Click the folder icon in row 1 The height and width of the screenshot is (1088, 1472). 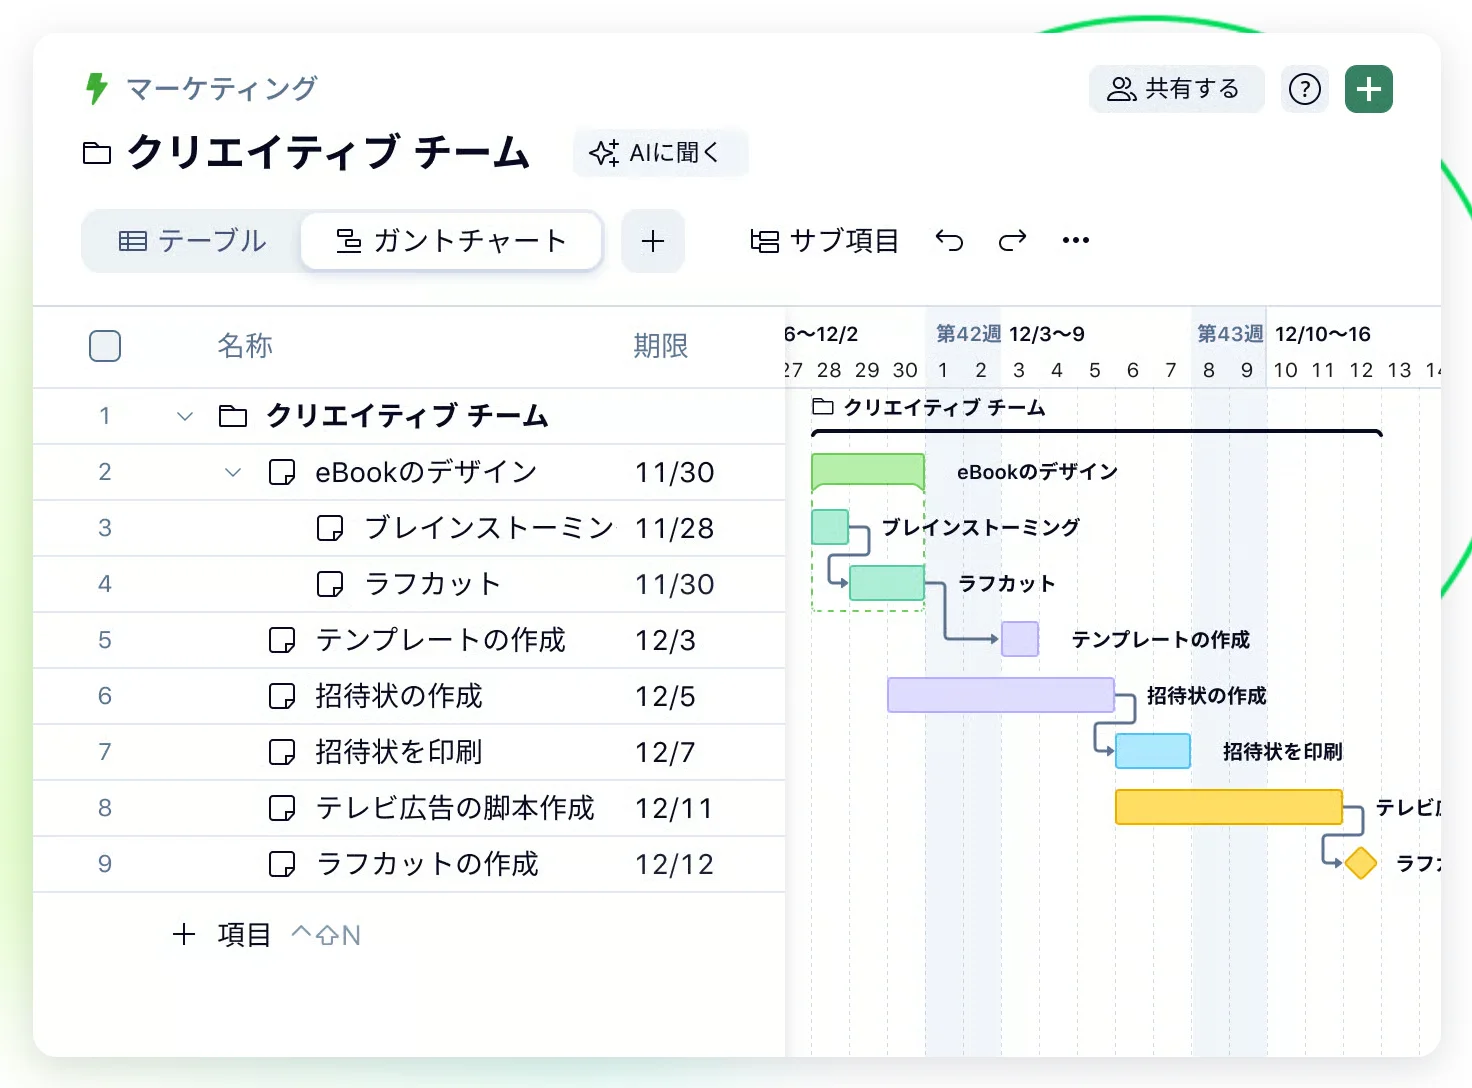[233, 416]
